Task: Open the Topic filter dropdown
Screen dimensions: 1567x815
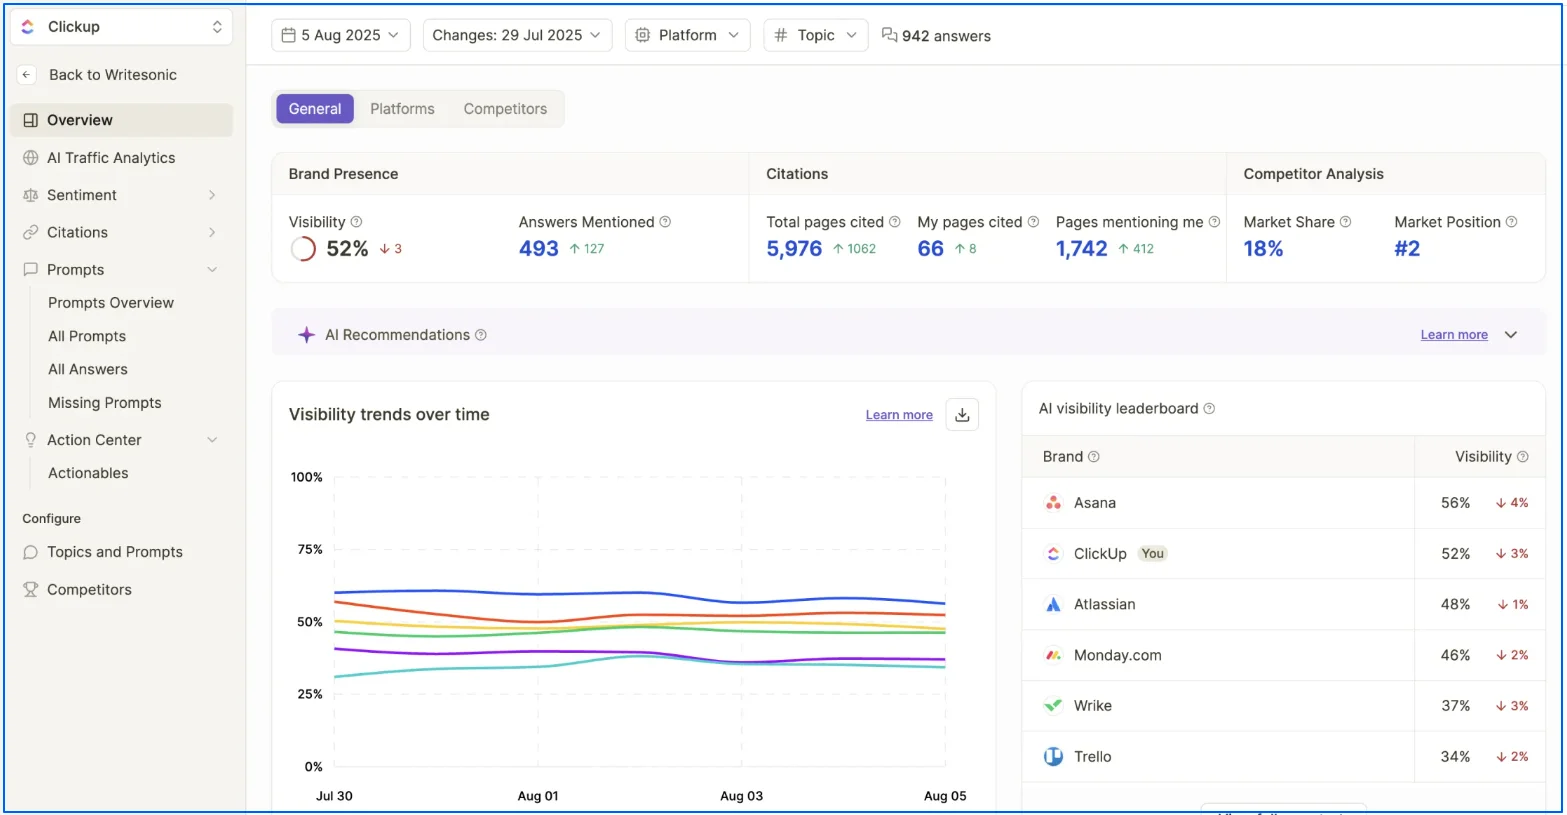Action: click(x=816, y=35)
